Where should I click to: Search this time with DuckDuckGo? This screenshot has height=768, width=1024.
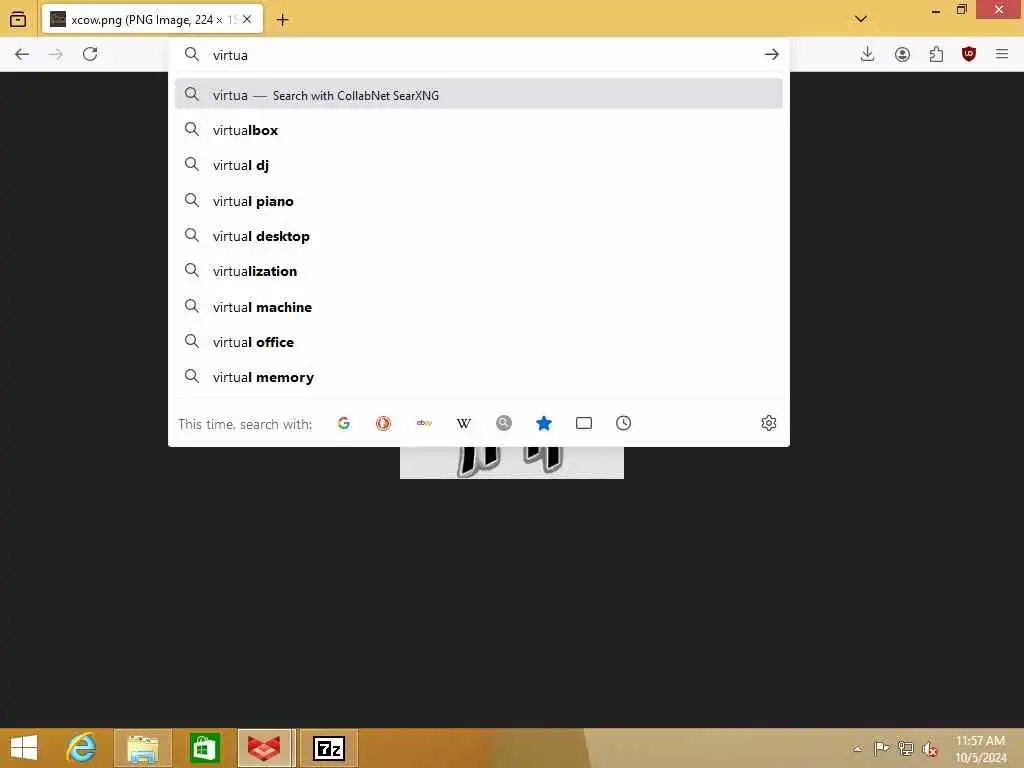tap(383, 423)
